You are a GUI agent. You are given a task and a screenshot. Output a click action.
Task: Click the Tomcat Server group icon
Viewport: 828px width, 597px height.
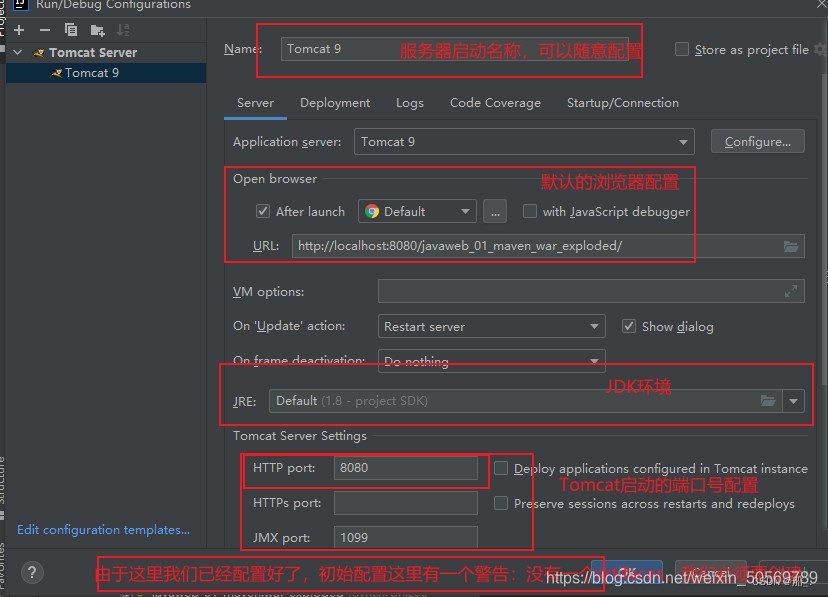coord(39,53)
